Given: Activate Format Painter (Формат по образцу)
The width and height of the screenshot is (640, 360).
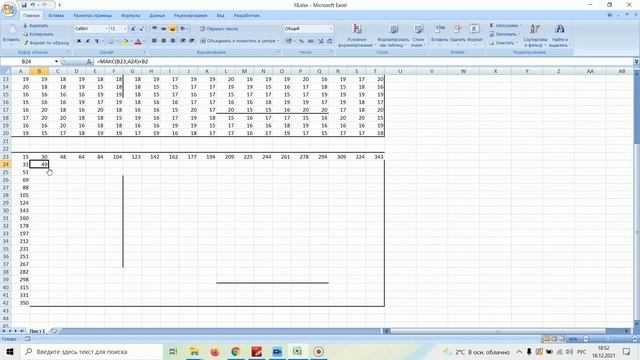Looking at the screenshot, I should point(46,42).
